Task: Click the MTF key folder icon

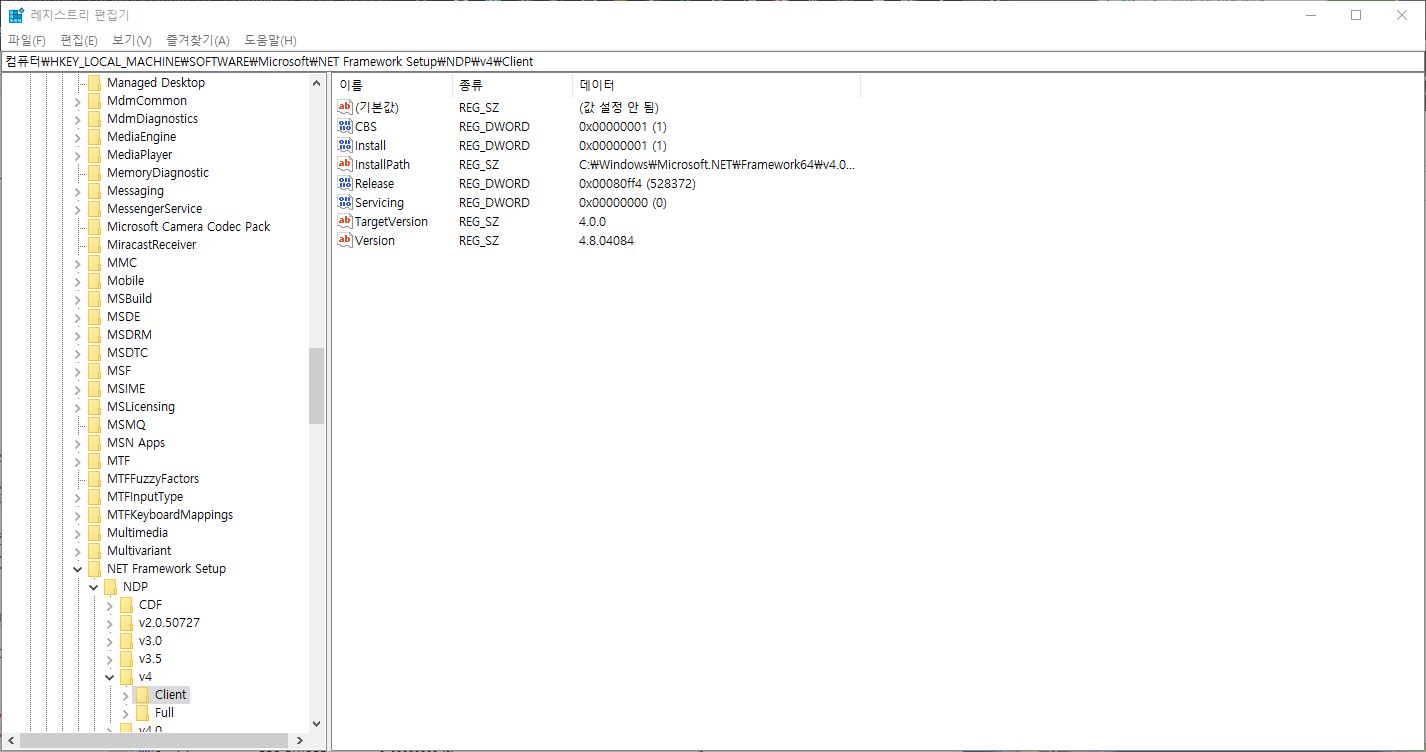Action: pos(95,460)
